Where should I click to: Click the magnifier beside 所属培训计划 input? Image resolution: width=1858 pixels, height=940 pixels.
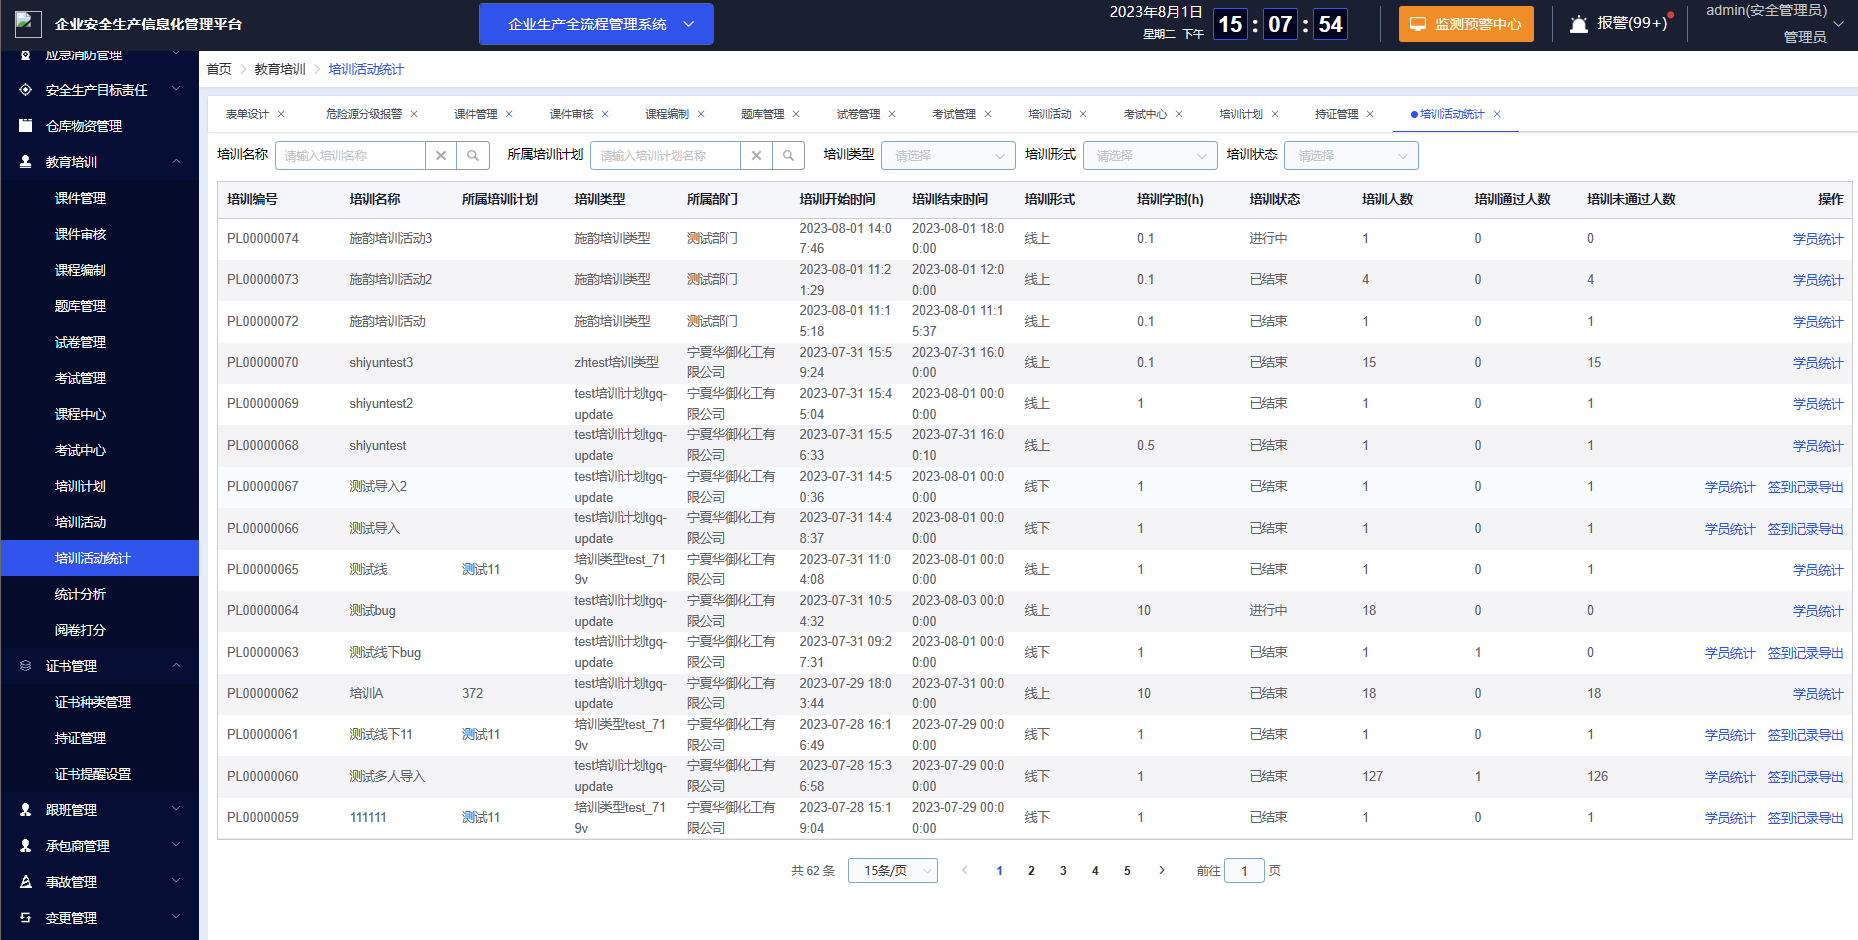pyautogui.click(x=788, y=156)
